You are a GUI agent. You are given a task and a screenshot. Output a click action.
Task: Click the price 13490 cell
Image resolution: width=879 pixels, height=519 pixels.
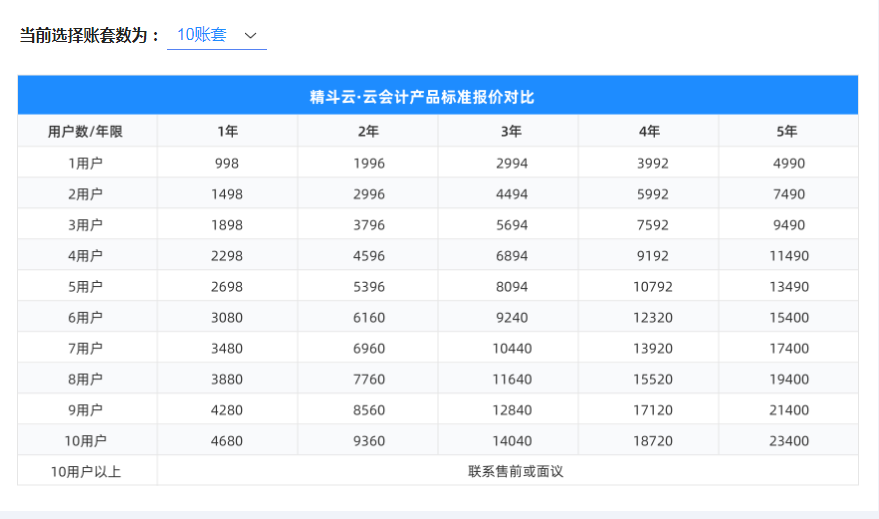(x=788, y=286)
